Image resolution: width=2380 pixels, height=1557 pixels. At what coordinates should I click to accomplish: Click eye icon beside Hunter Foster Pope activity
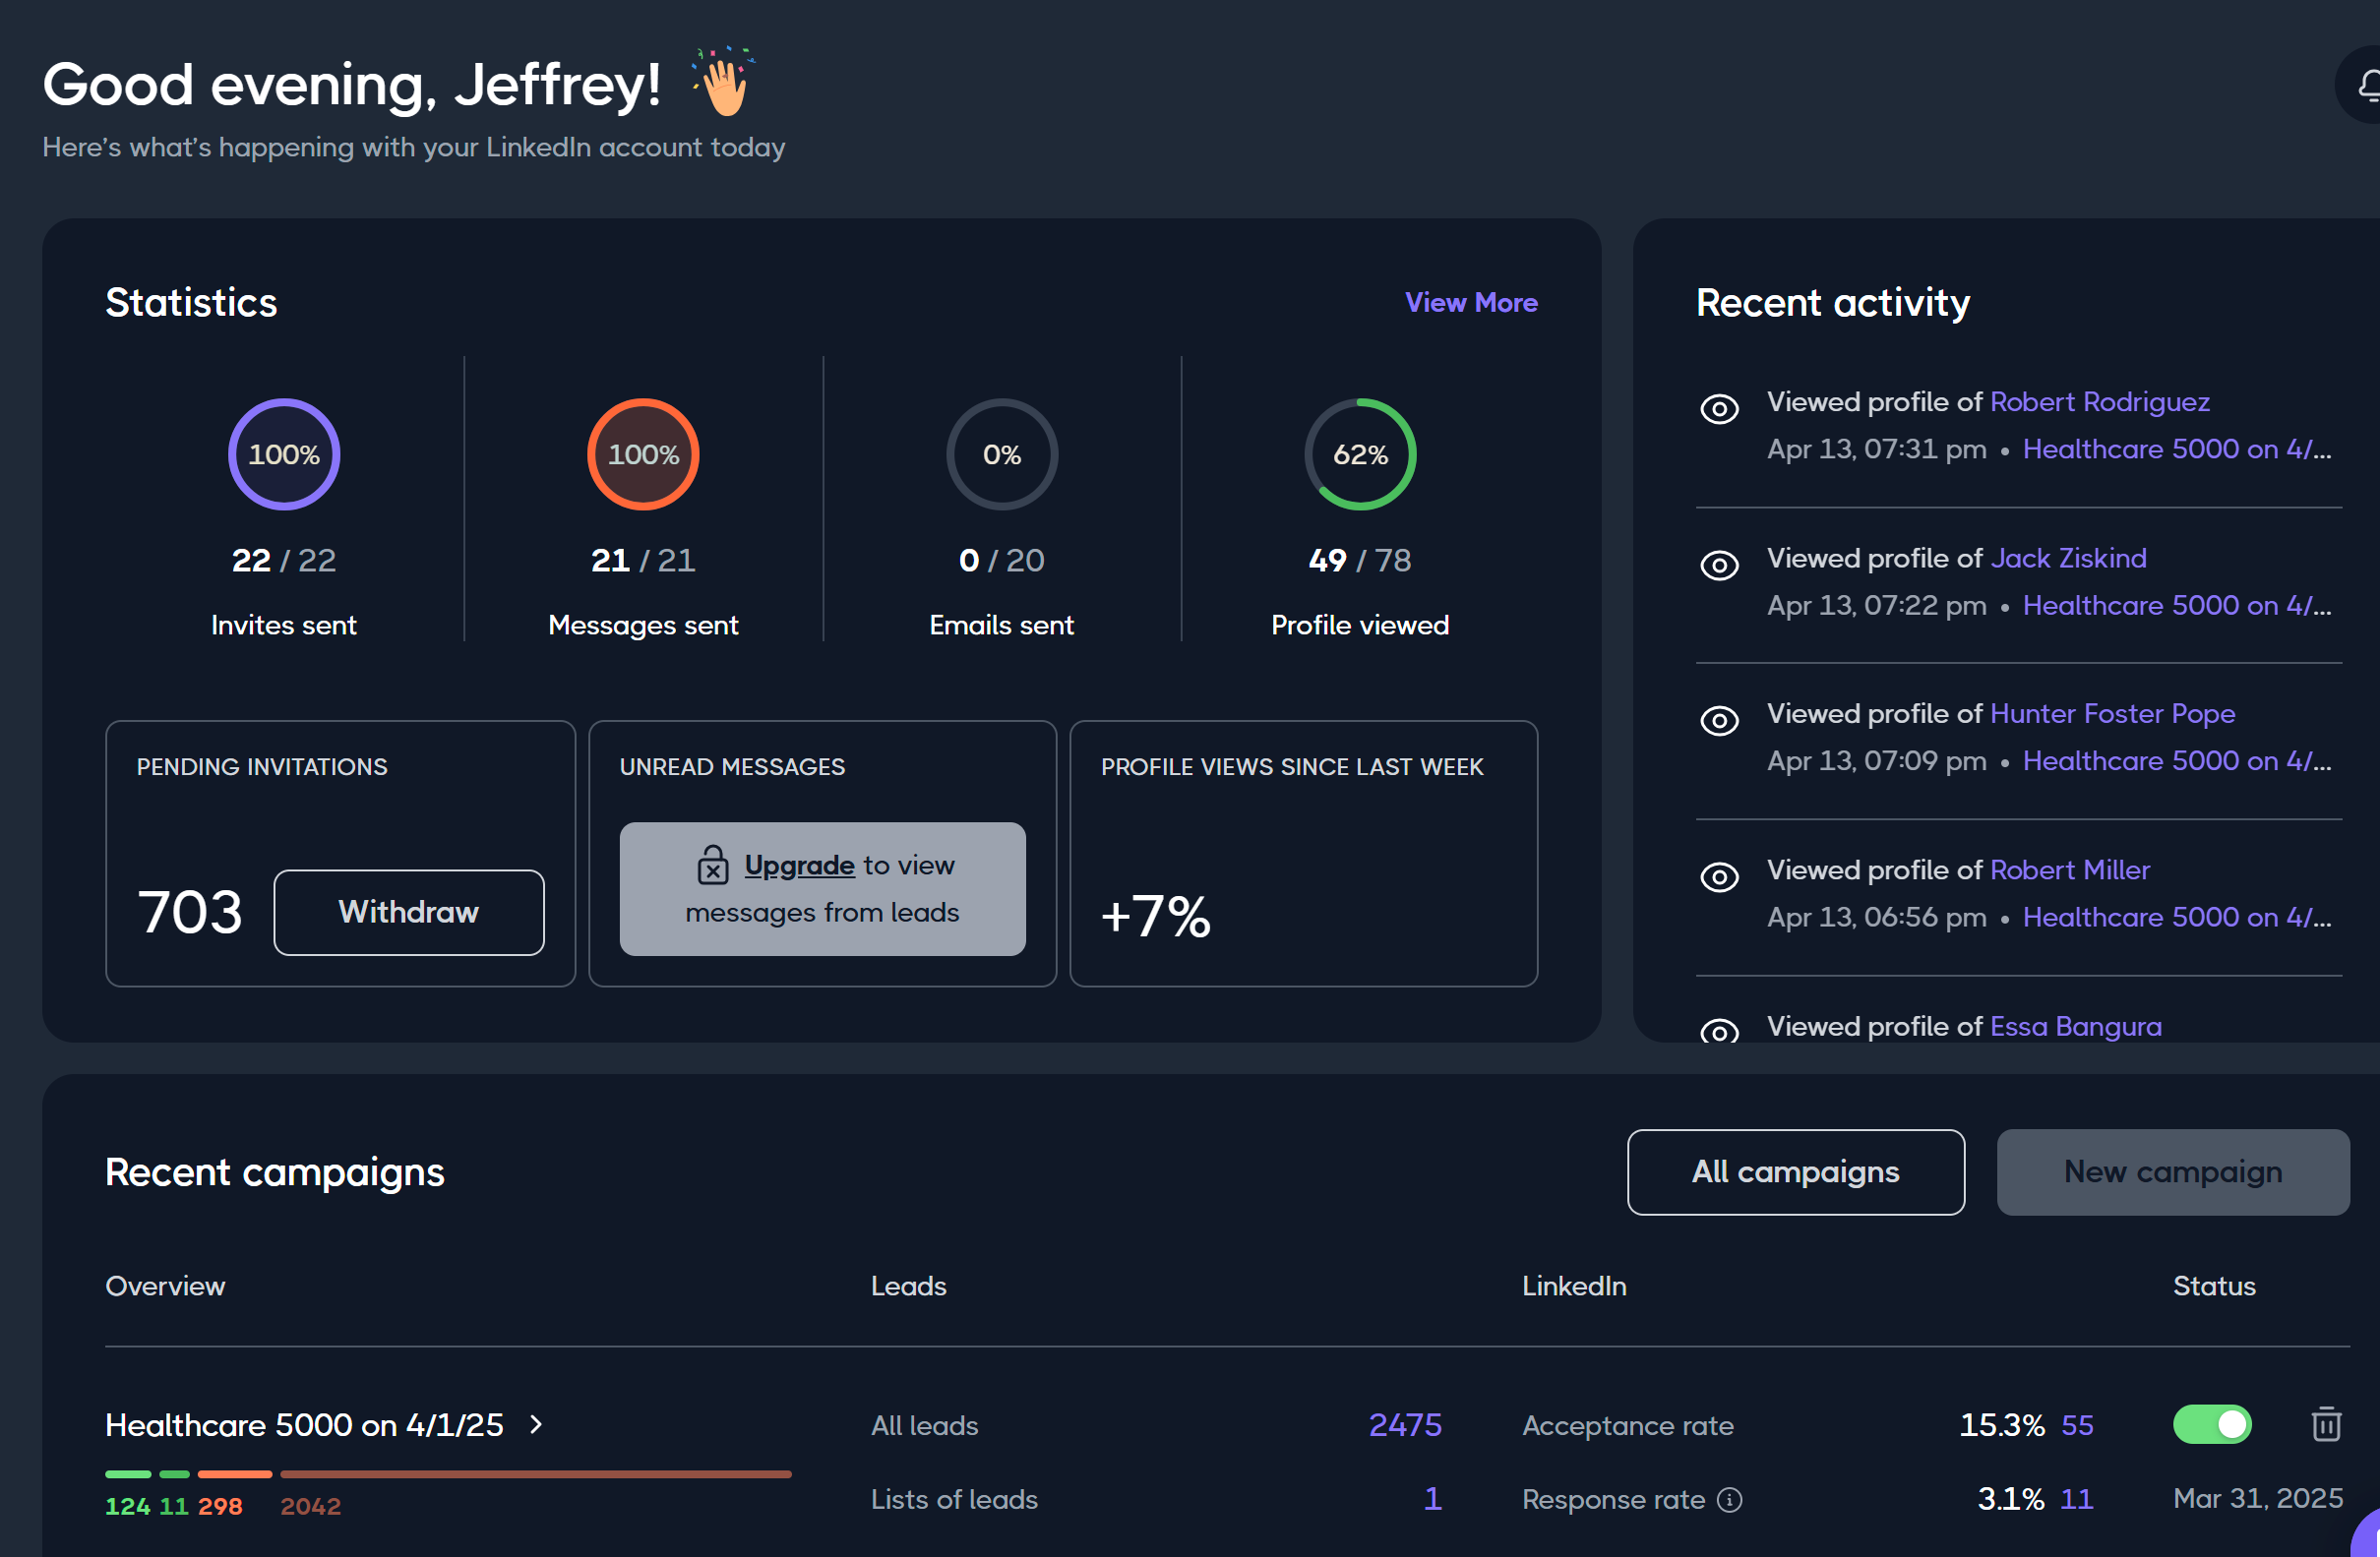pos(1719,721)
